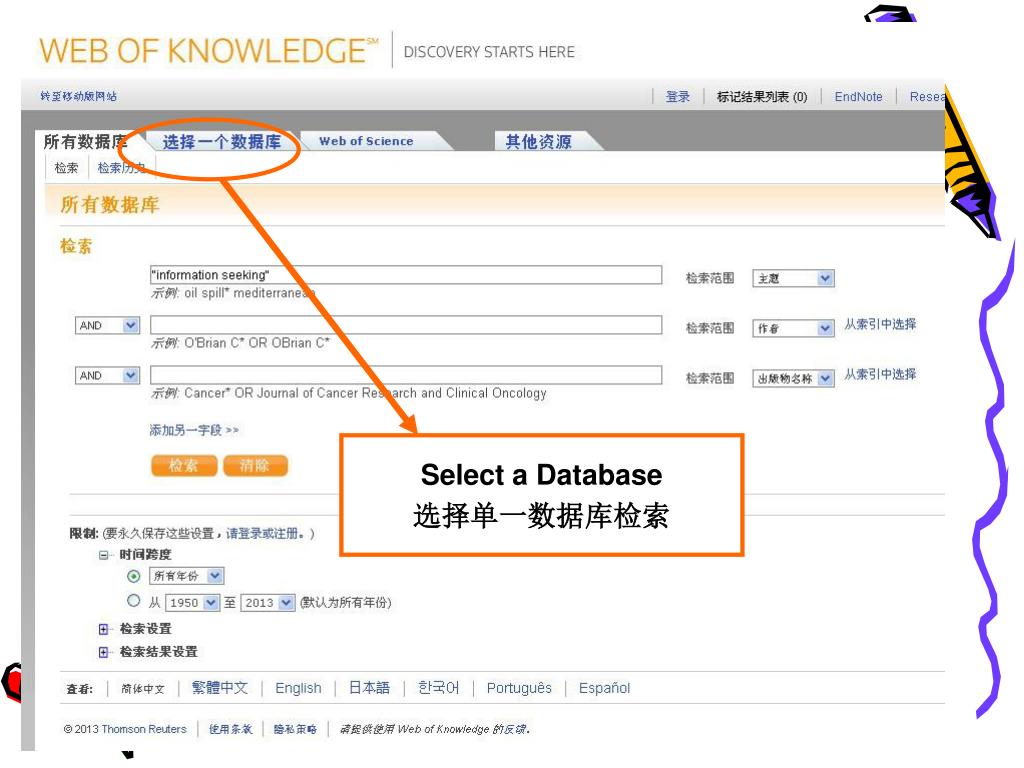Select the 所有年份 radio button
Image resolution: width=1024 pixels, height=768 pixels.
coord(134,576)
